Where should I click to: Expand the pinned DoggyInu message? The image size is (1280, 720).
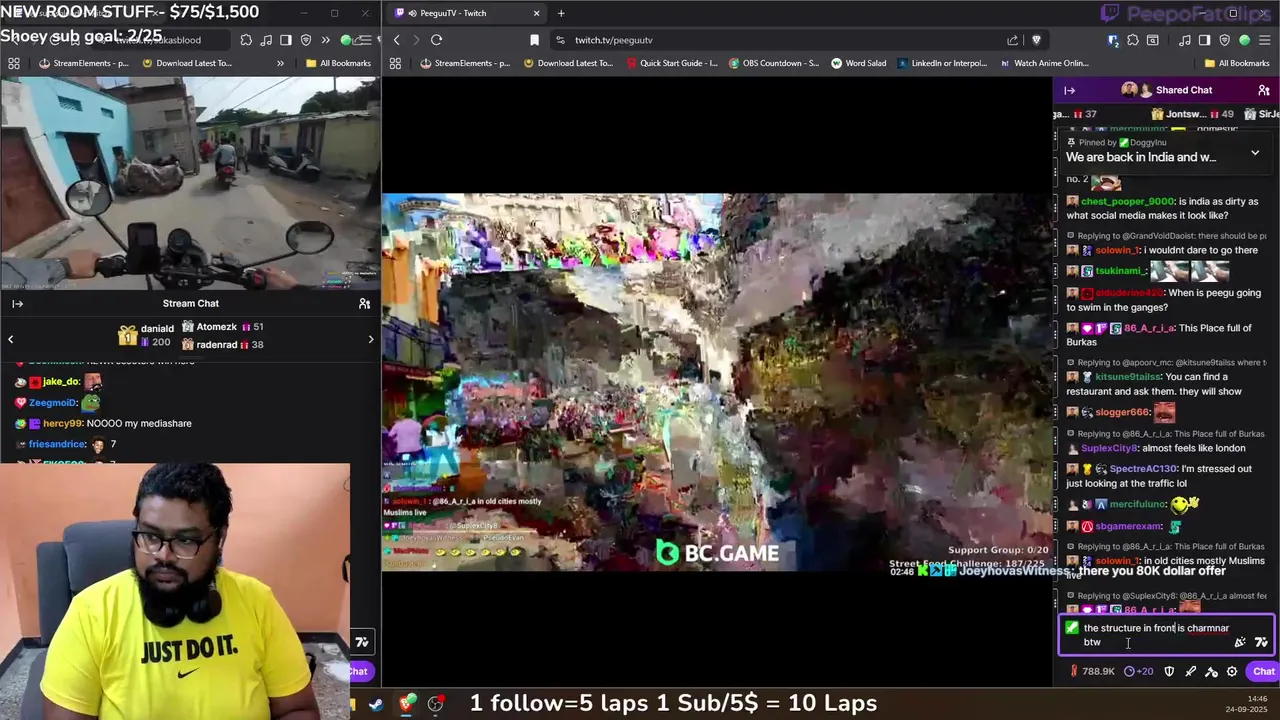(1255, 153)
